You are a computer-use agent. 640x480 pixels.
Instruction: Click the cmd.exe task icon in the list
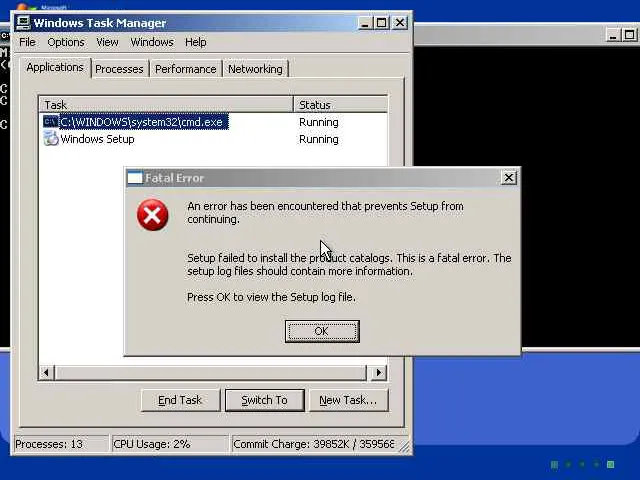pos(51,122)
